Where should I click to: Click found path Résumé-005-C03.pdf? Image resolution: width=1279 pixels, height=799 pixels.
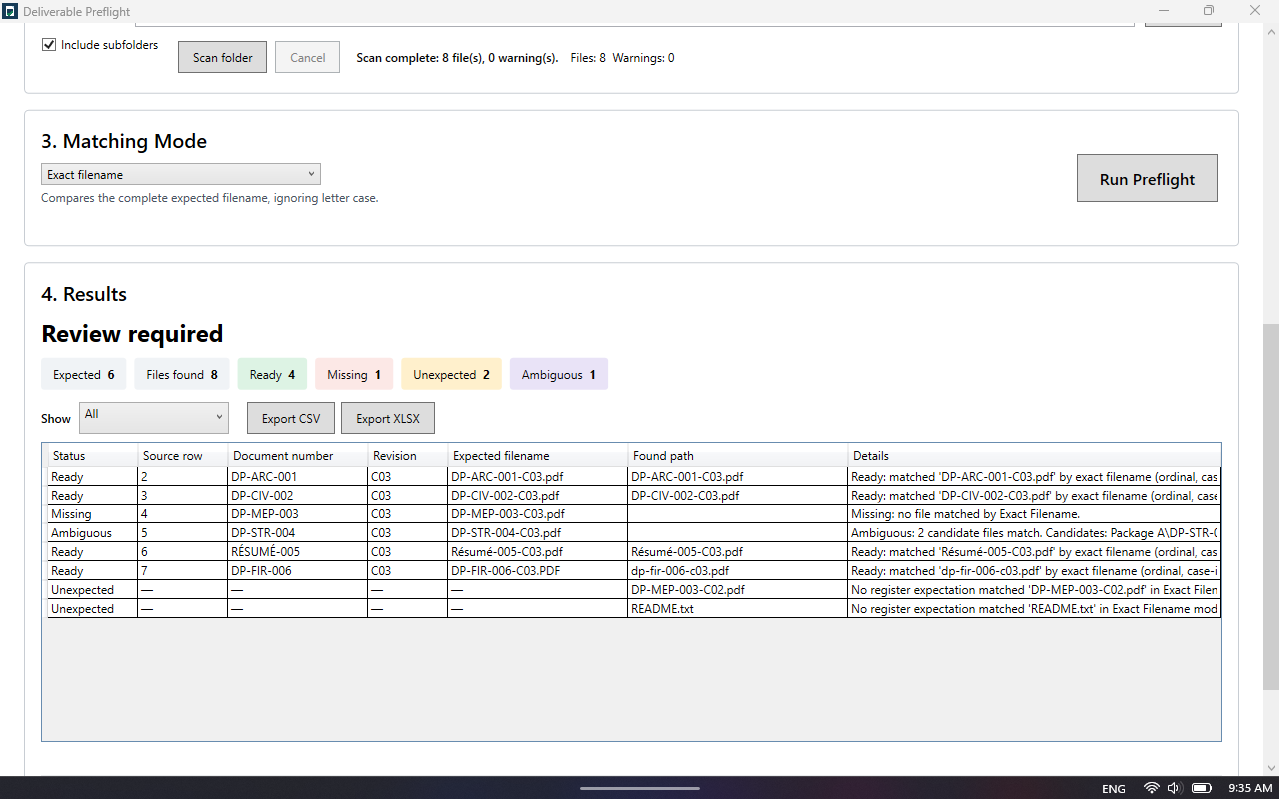[737, 552]
